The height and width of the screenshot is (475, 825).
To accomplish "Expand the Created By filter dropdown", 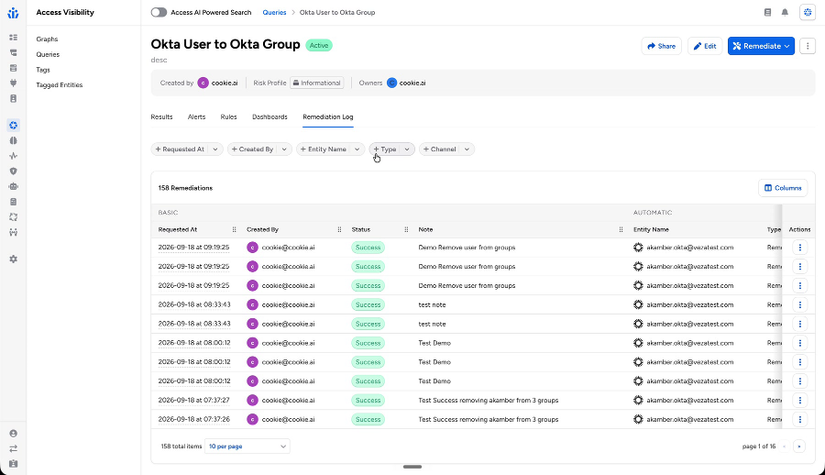I will tap(284, 149).
